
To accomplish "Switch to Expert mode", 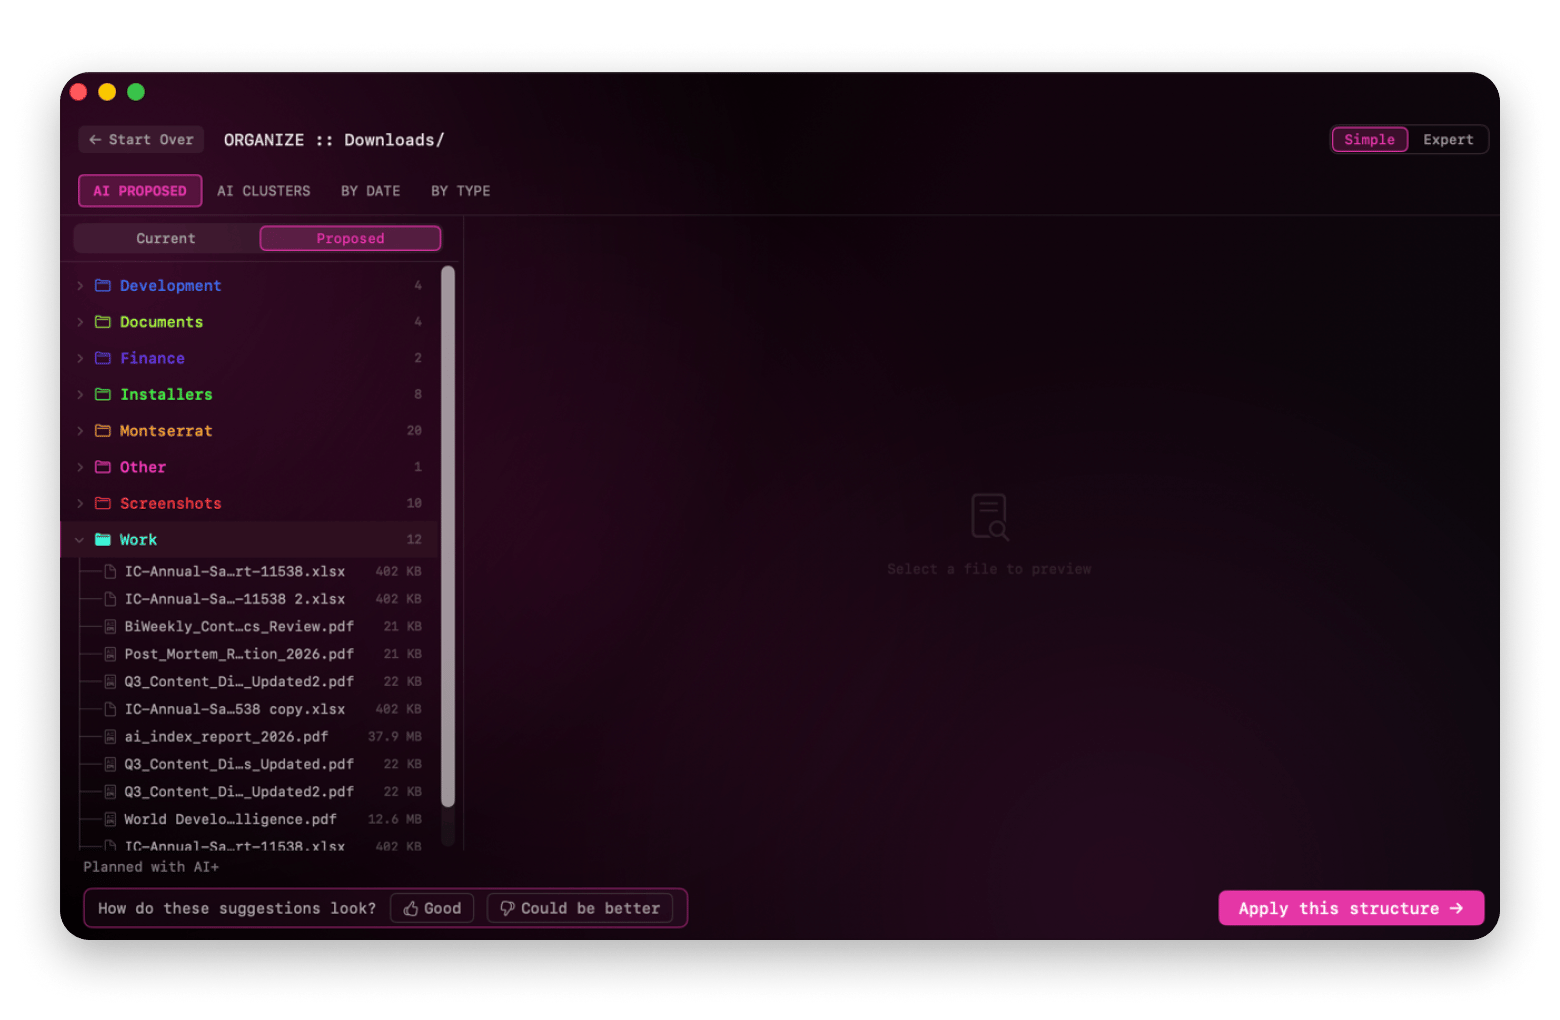I will tap(1448, 140).
